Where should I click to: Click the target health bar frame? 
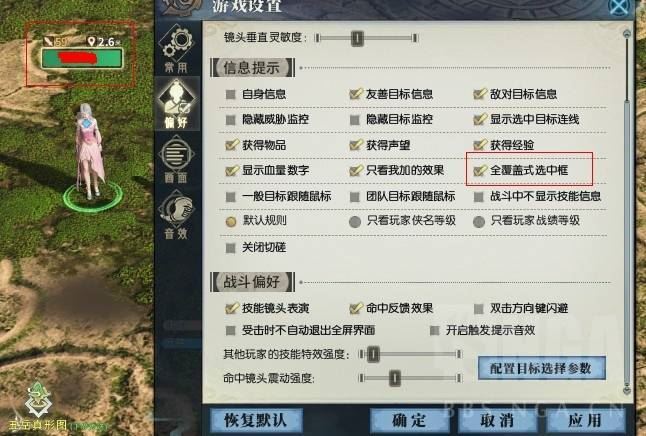pyautogui.click(x=82, y=58)
